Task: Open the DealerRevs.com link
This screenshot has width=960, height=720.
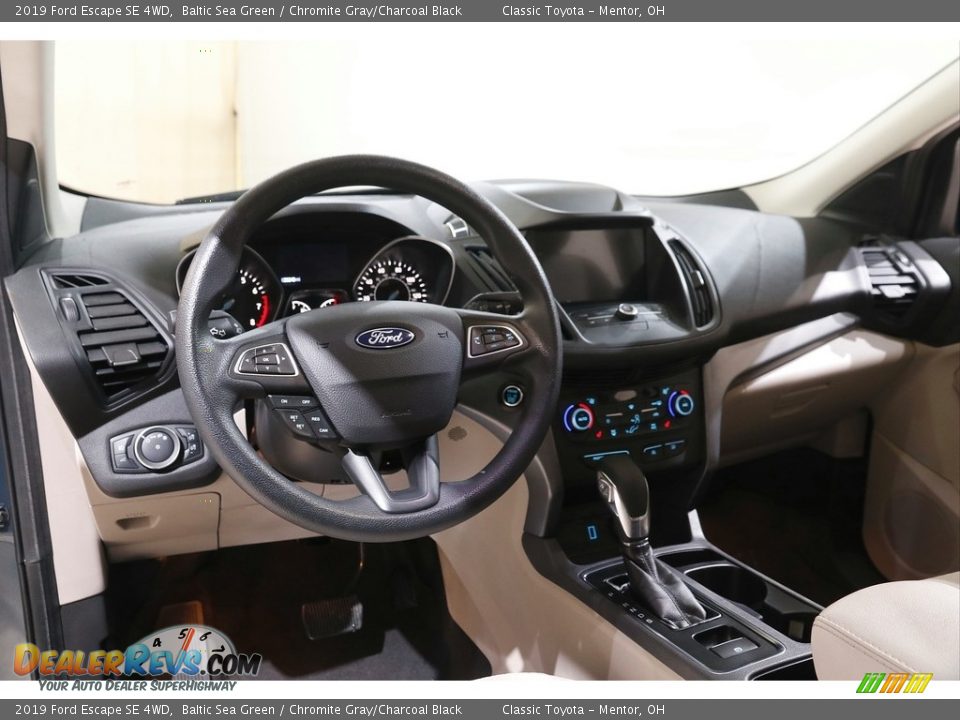Action: coord(120,657)
